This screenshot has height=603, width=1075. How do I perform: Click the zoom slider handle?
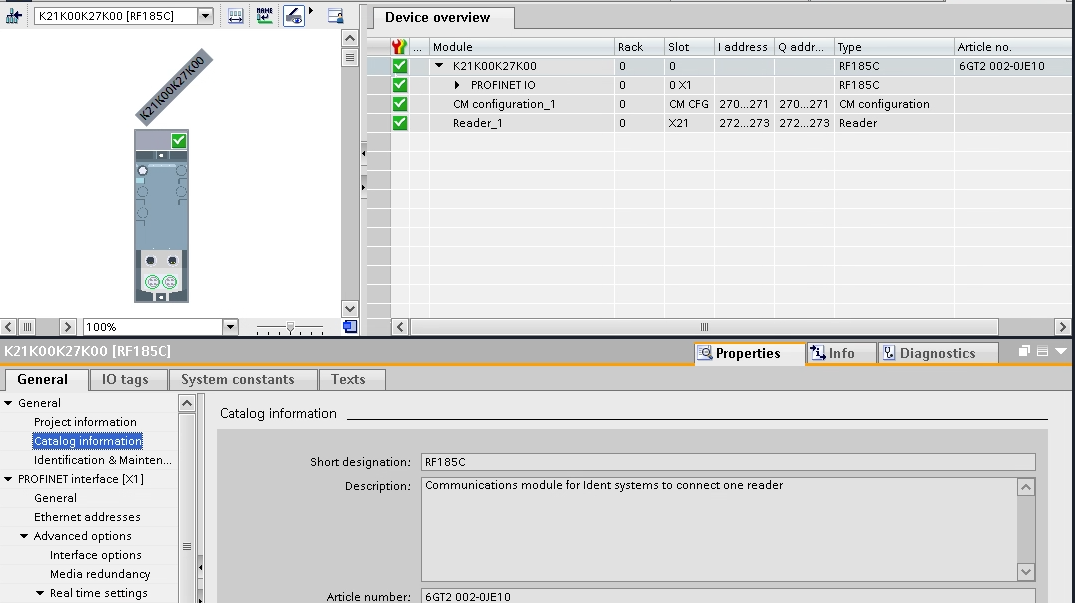coord(290,328)
